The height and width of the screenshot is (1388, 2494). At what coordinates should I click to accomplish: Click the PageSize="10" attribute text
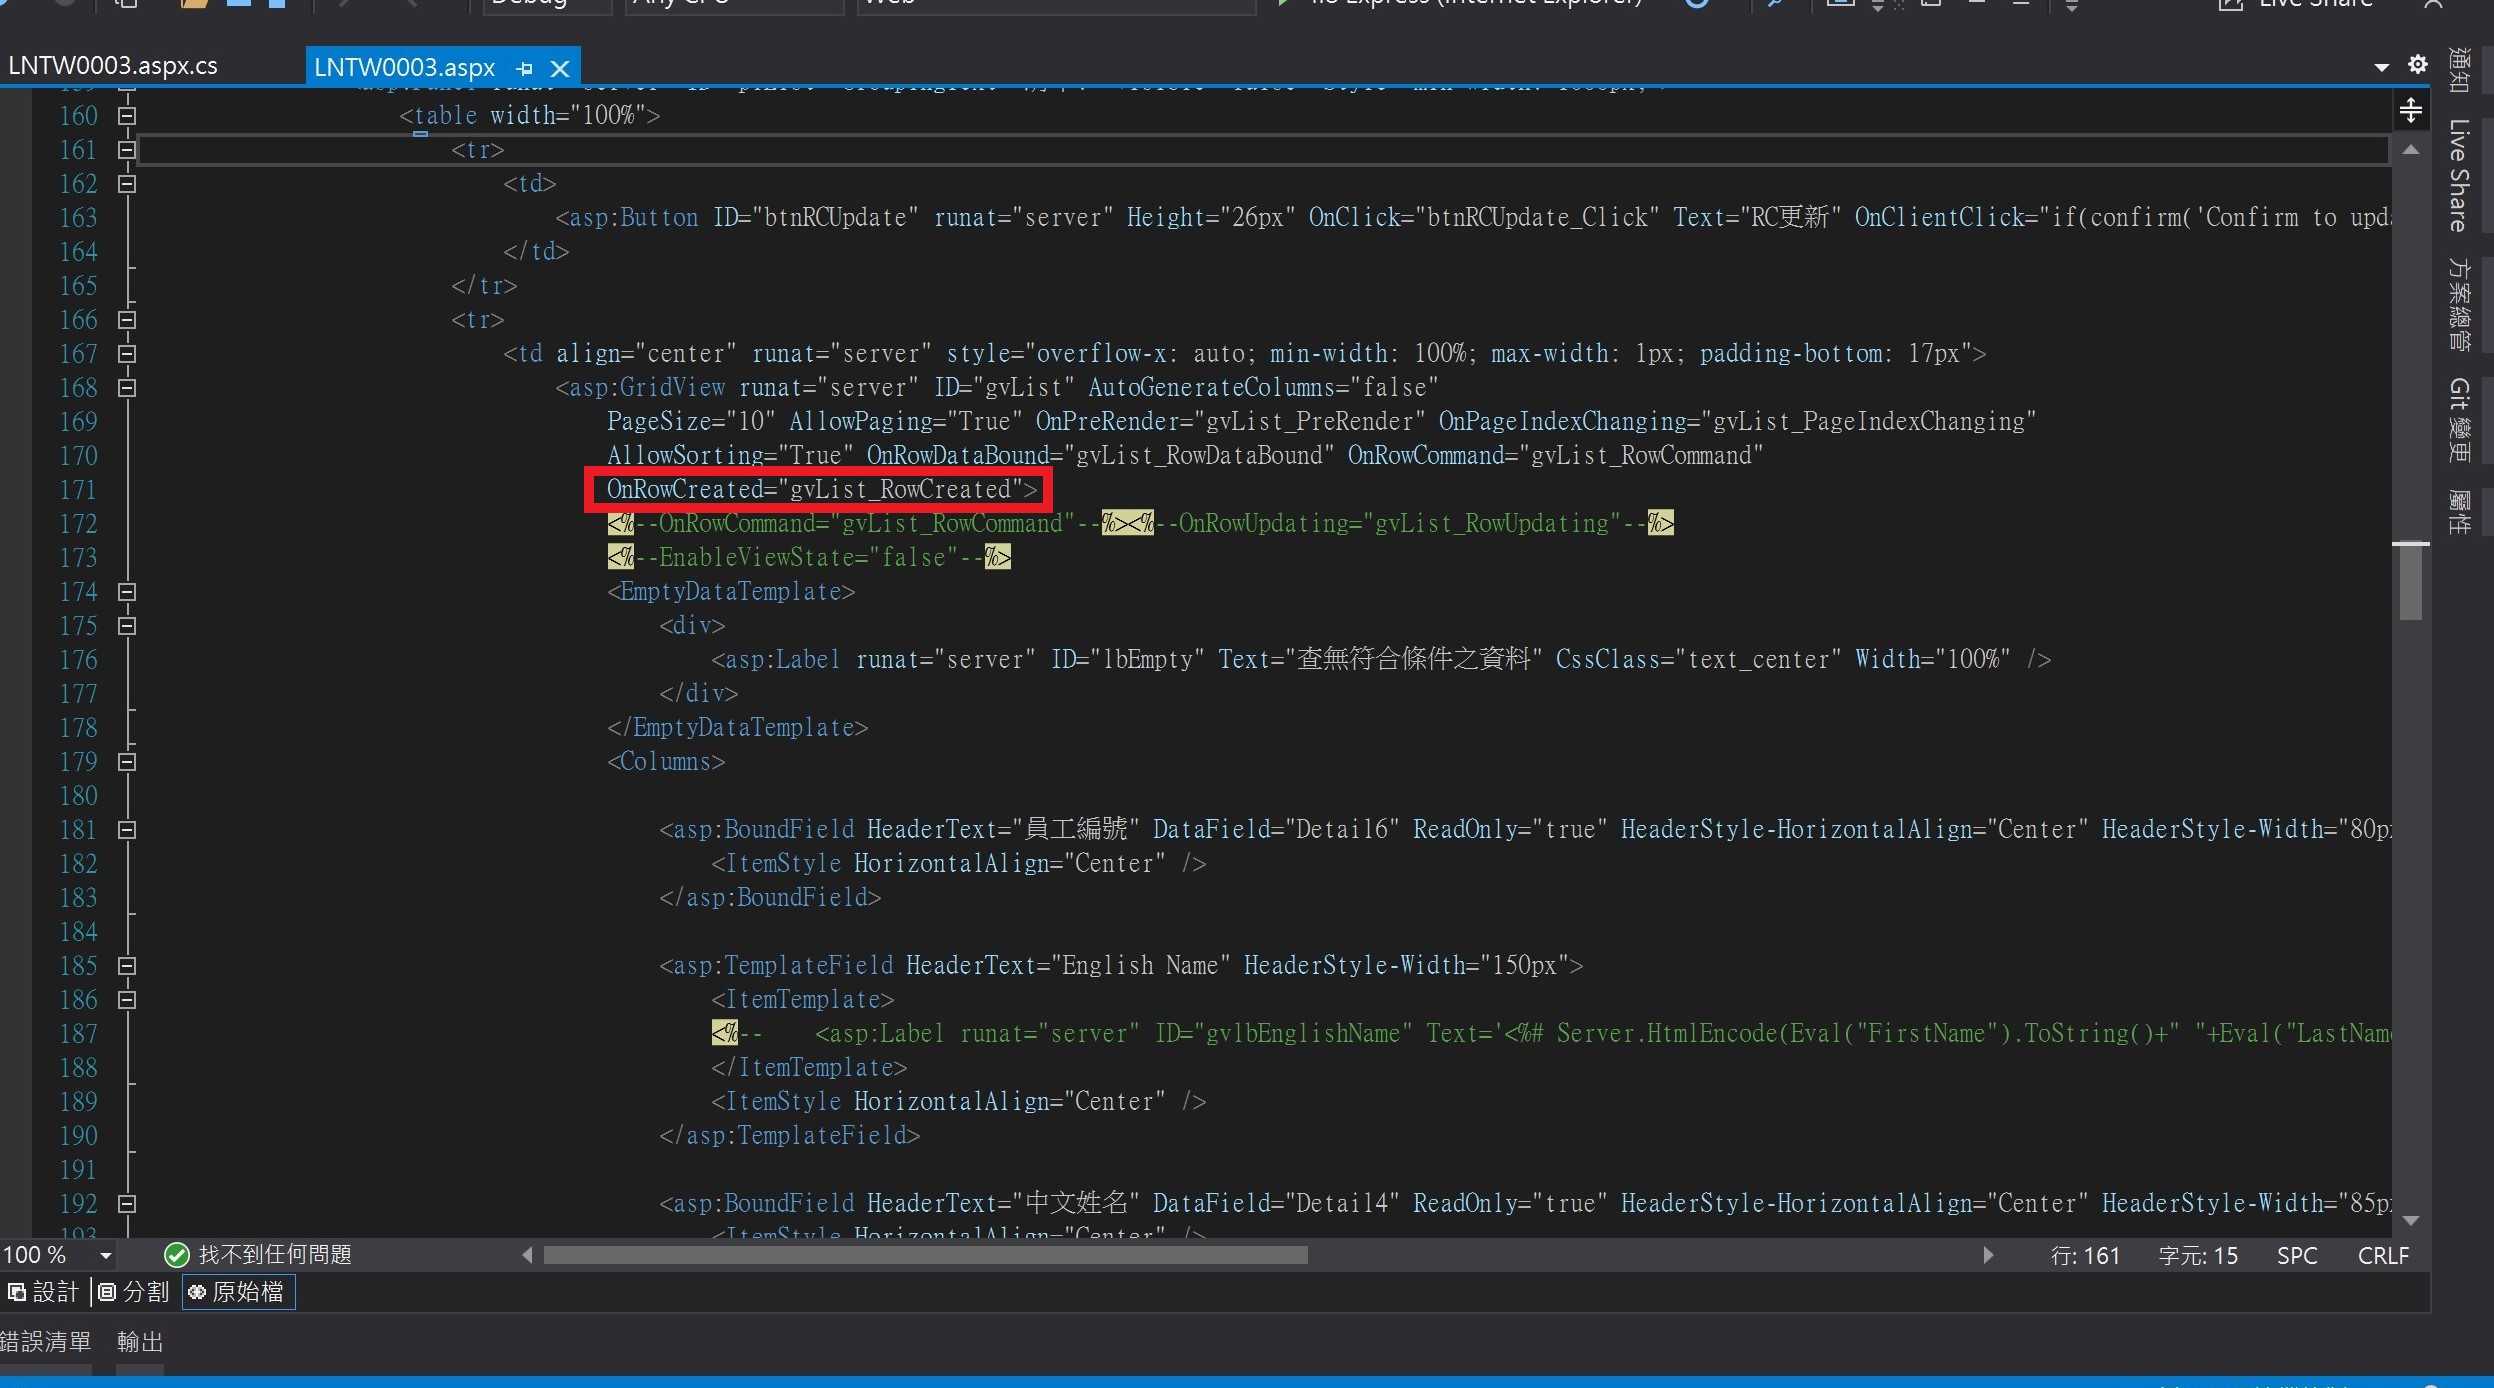tap(691, 422)
